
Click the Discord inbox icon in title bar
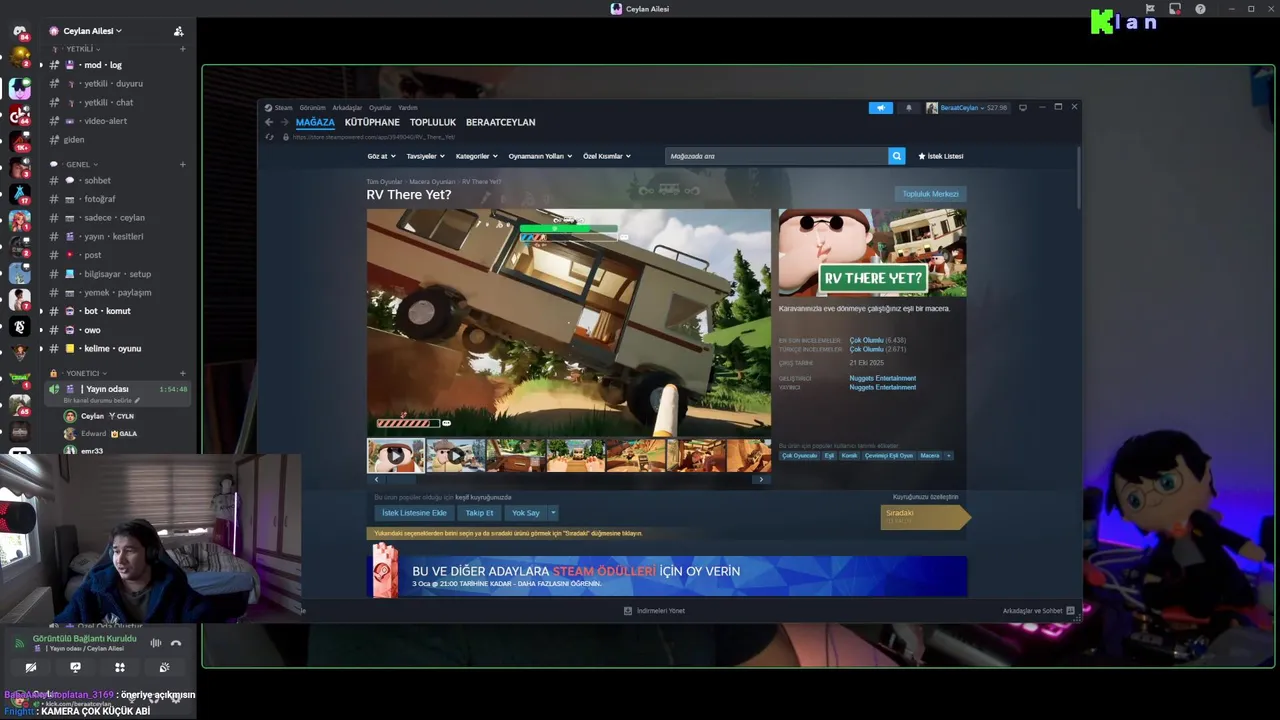[1175, 9]
